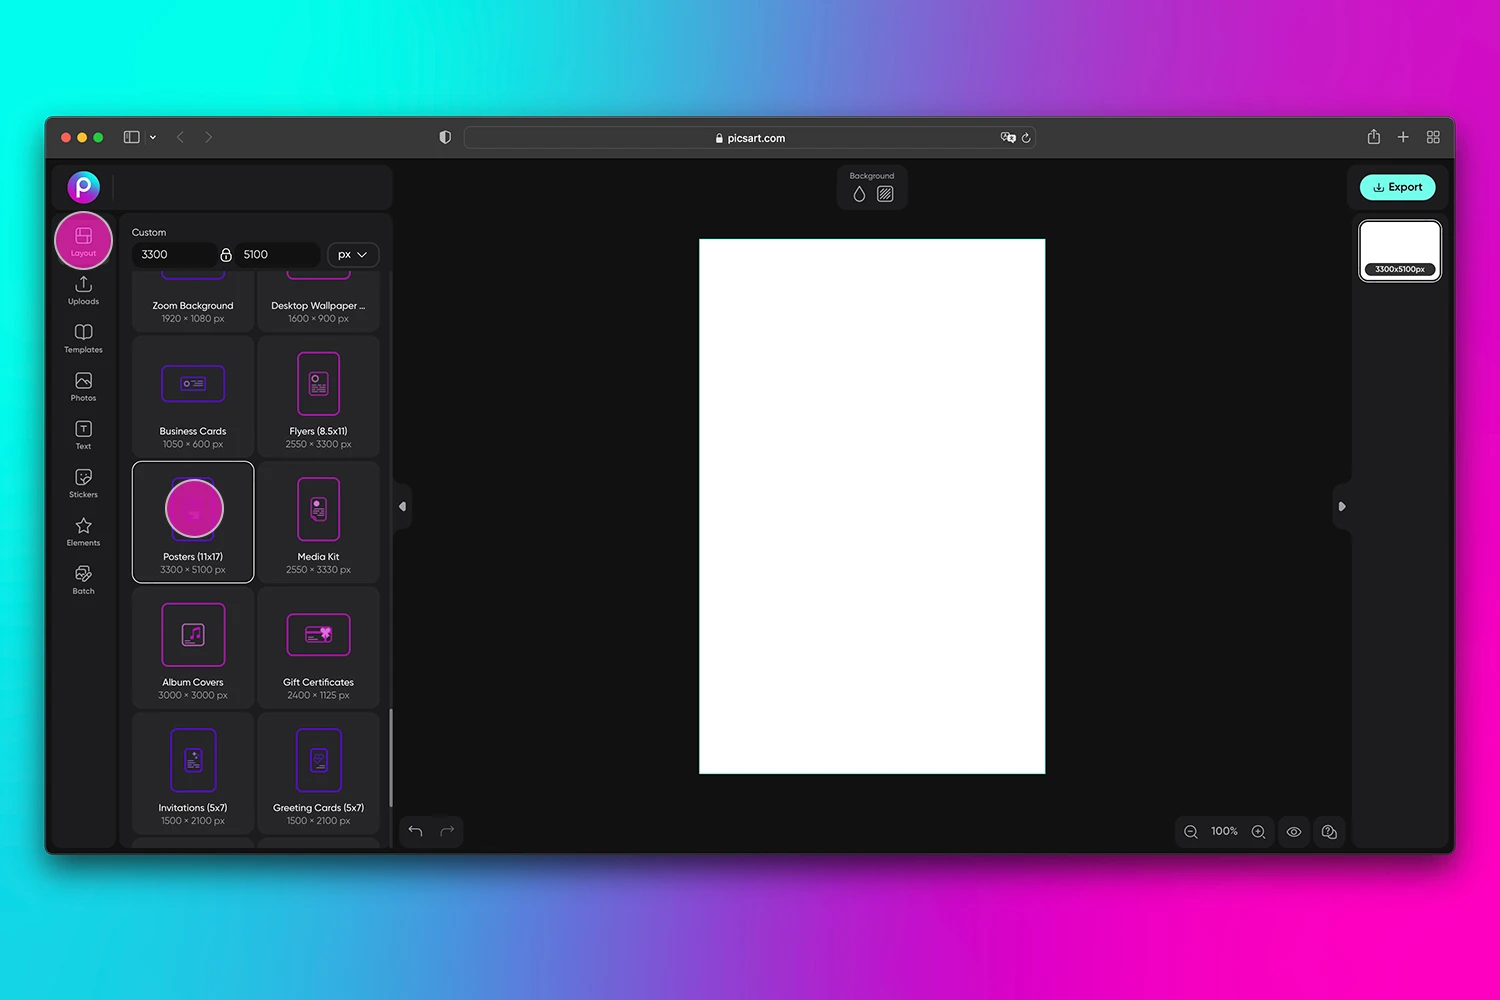Toggle the canvas preview eye icon
This screenshot has width=1500, height=1000.
coord(1294,831)
